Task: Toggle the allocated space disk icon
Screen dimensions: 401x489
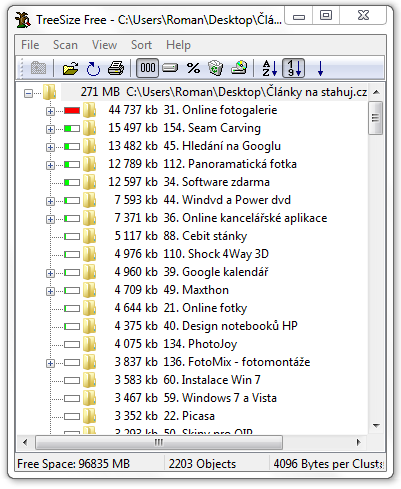Action: pos(170,68)
